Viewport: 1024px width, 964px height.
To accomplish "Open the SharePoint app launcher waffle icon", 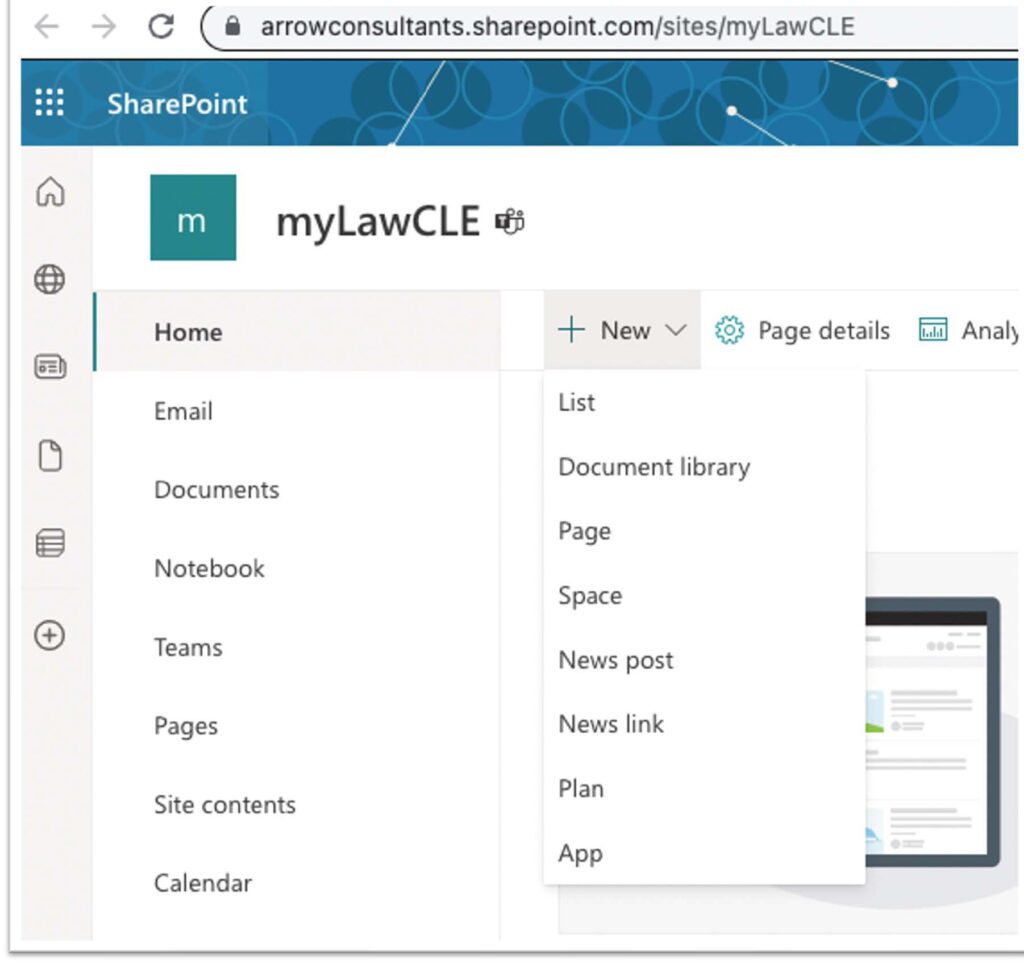I will (x=49, y=103).
